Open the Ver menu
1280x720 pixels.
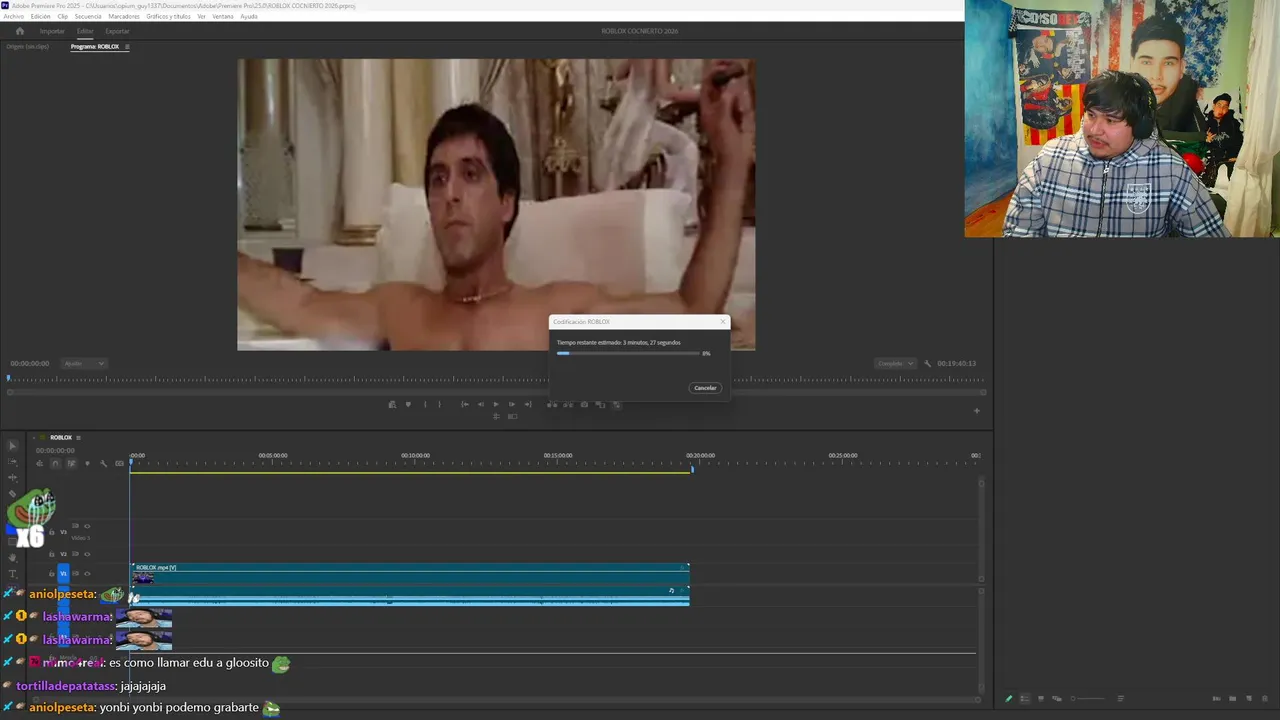201,16
